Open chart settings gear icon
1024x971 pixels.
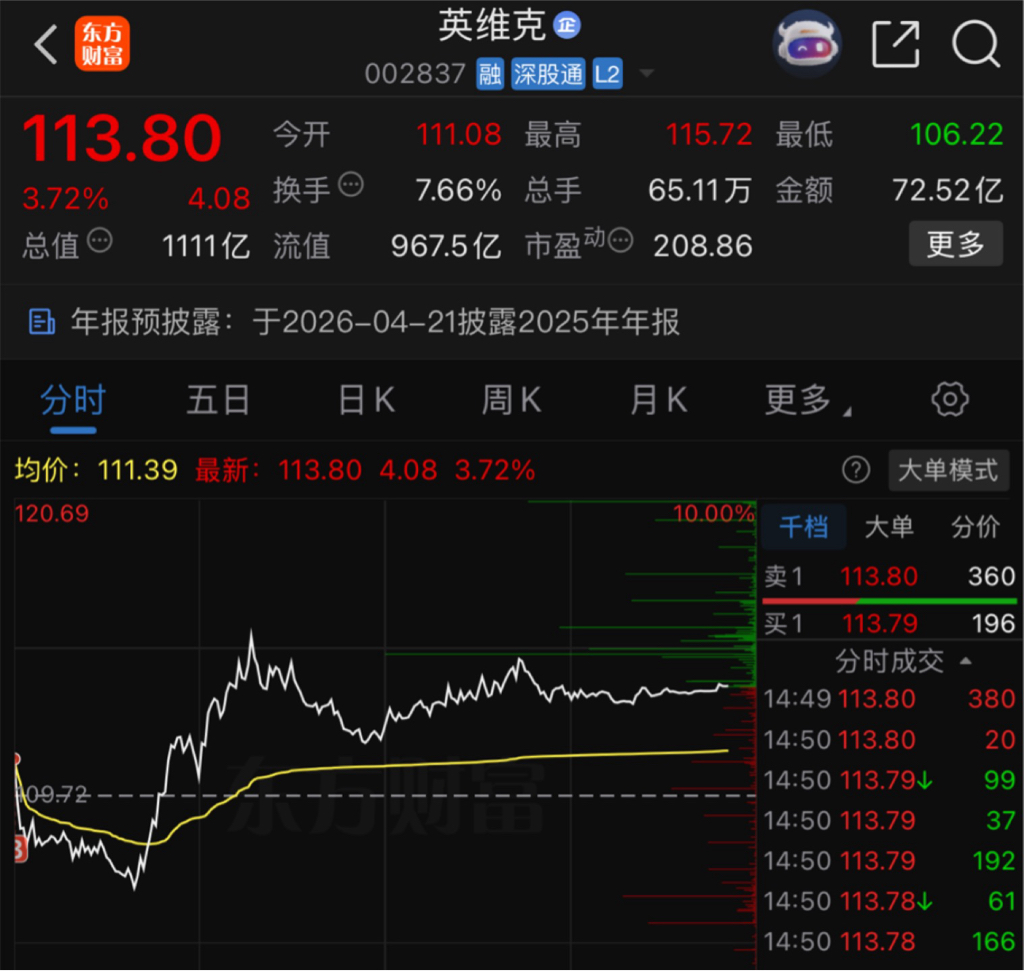click(950, 399)
